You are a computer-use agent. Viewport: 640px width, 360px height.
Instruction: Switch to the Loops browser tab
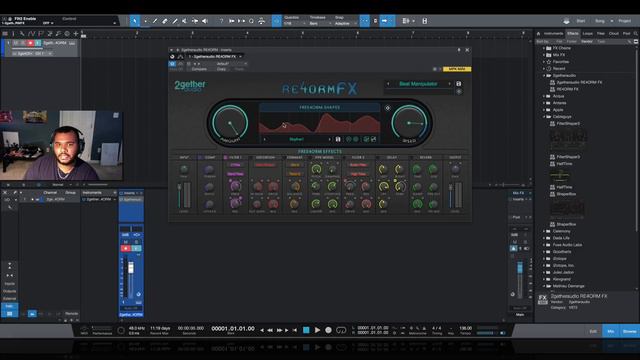tap(588, 33)
